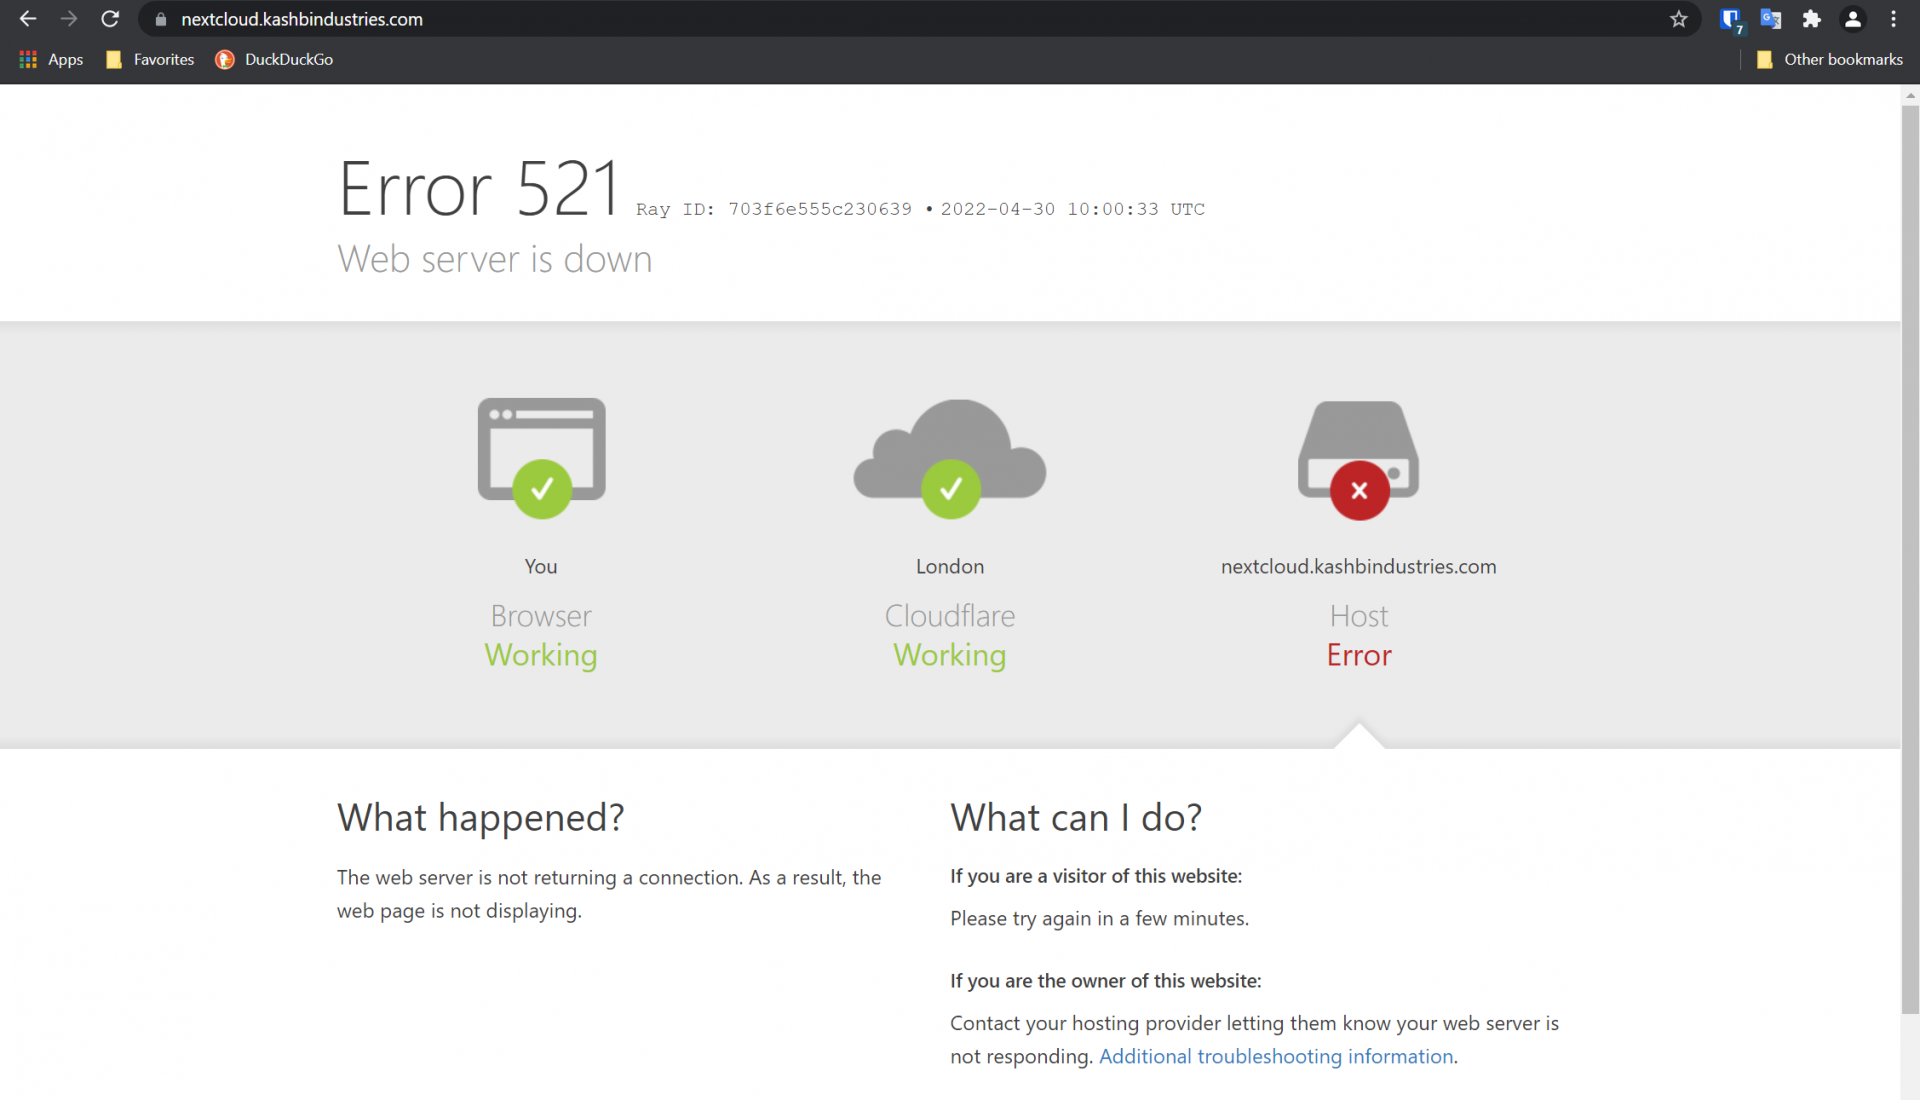Click the 'What happened?' heading

tap(481, 818)
